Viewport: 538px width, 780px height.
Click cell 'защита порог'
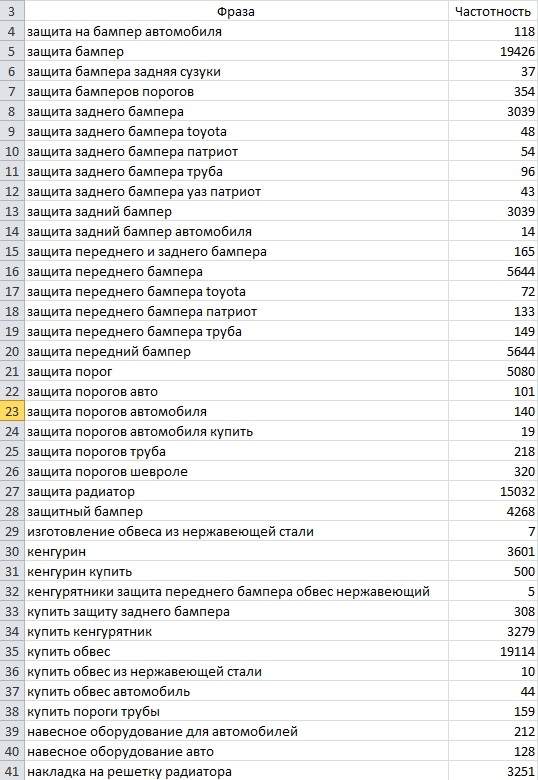[x=236, y=372]
